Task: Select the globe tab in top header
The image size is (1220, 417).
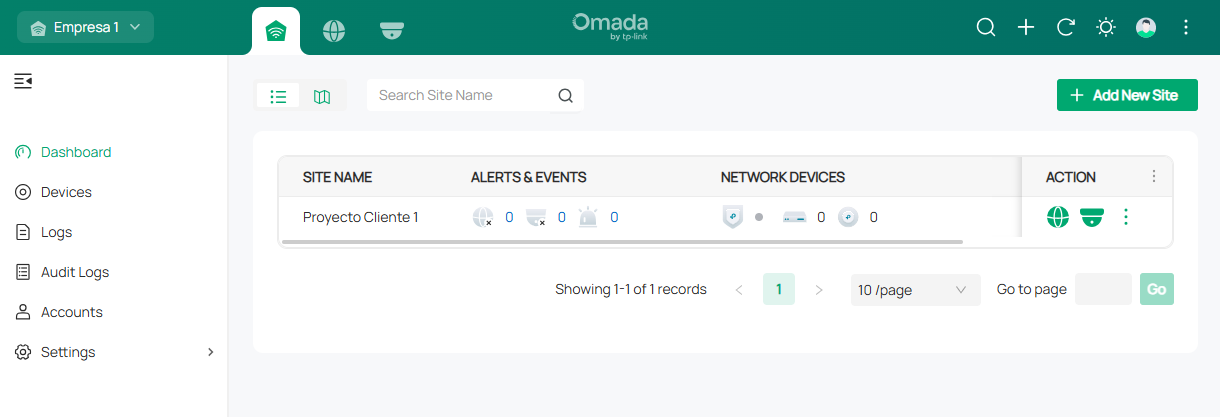Action: 334,31
